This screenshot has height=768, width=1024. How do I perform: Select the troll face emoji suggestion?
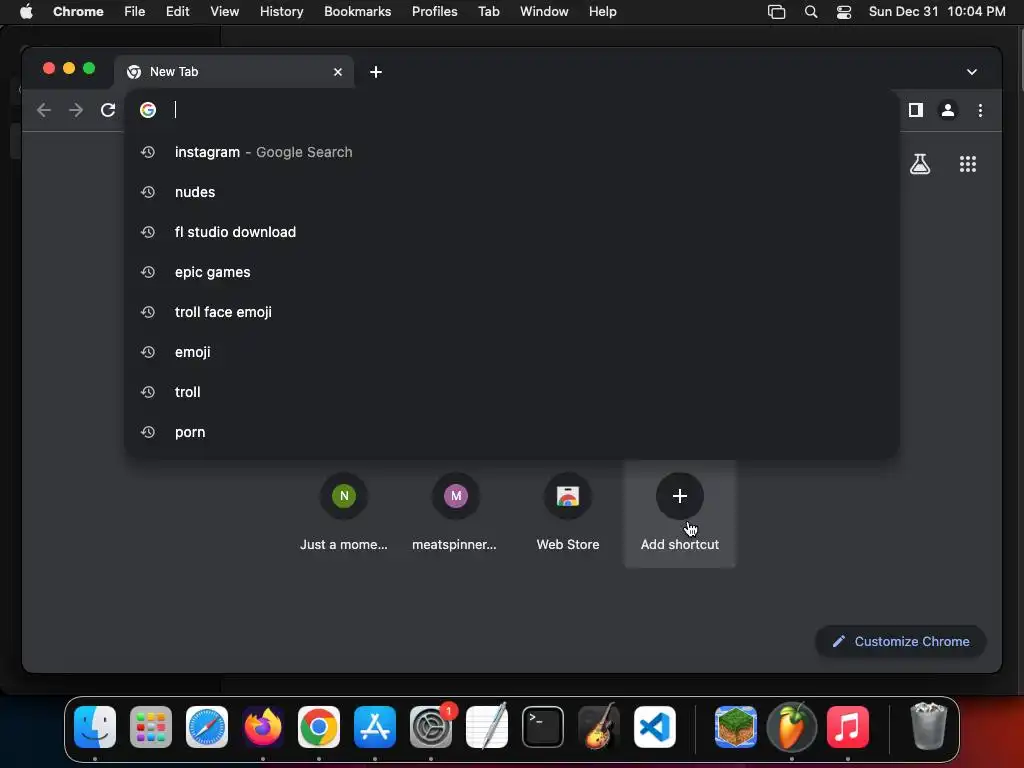pyautogui.click(x=511, y=312)
